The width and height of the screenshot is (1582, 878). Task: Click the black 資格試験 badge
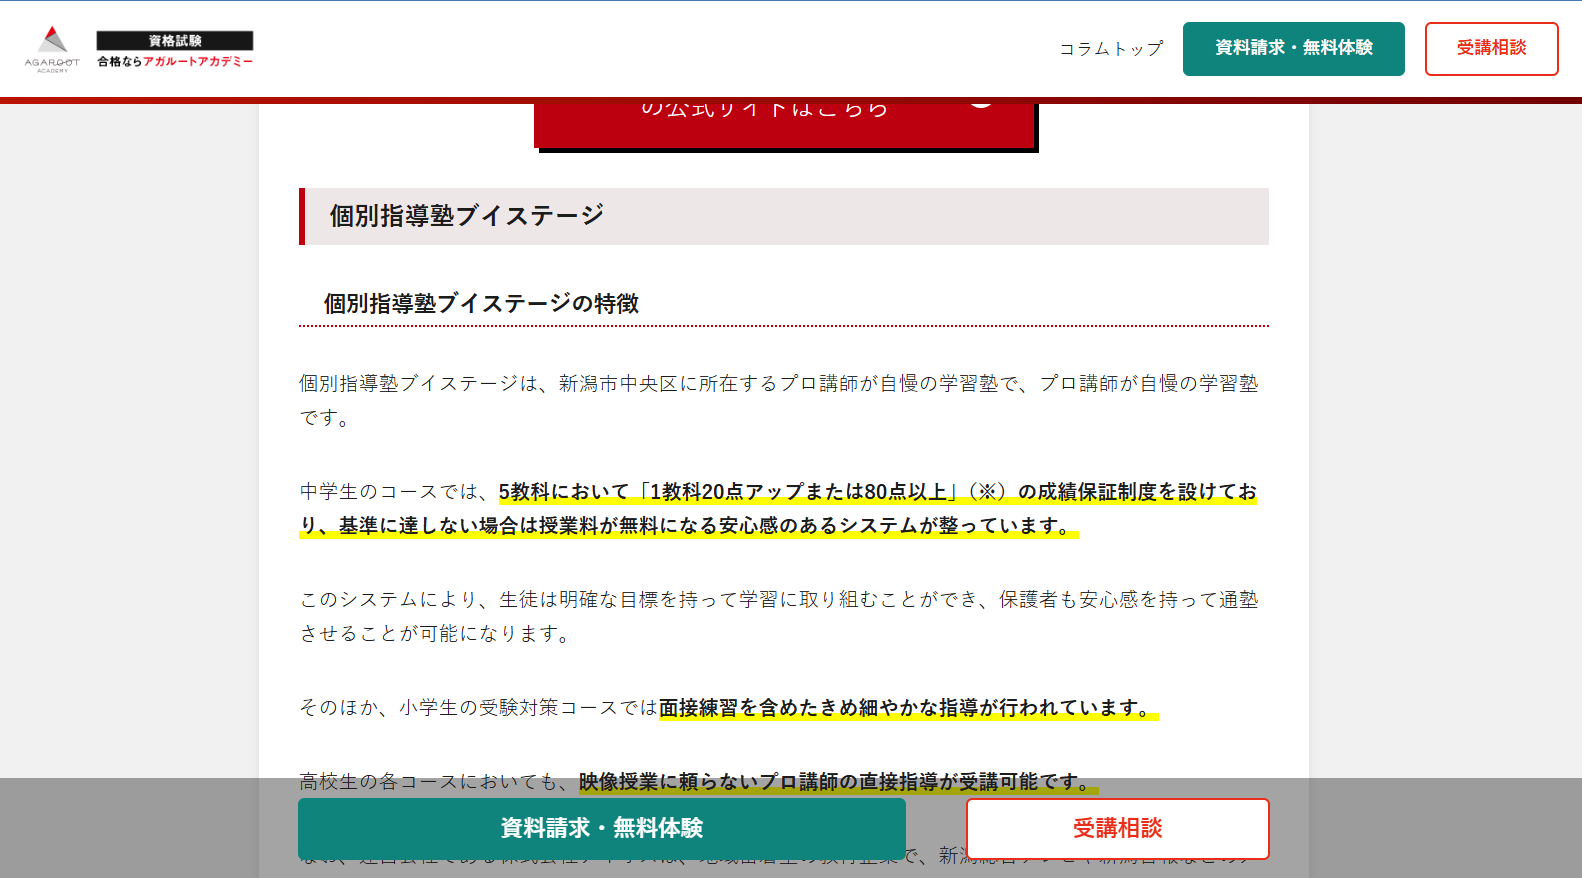pos(175,40)
